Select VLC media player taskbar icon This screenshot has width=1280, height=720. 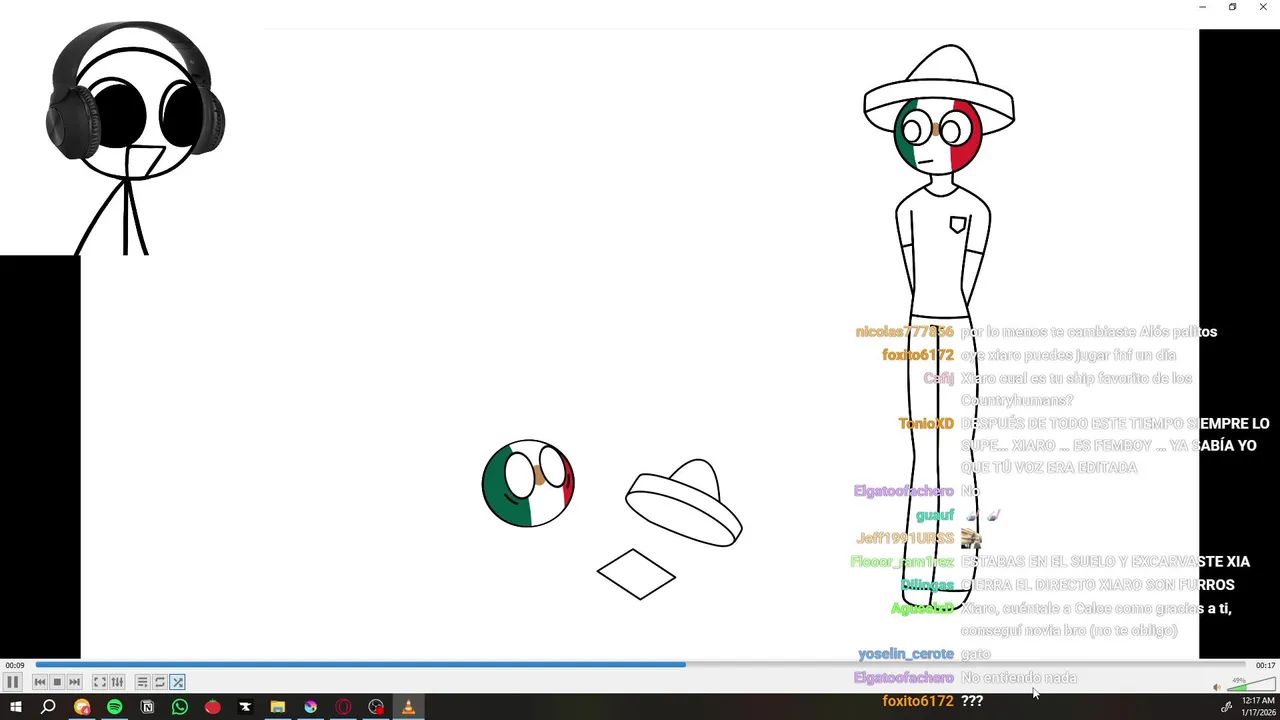point(408,707)
